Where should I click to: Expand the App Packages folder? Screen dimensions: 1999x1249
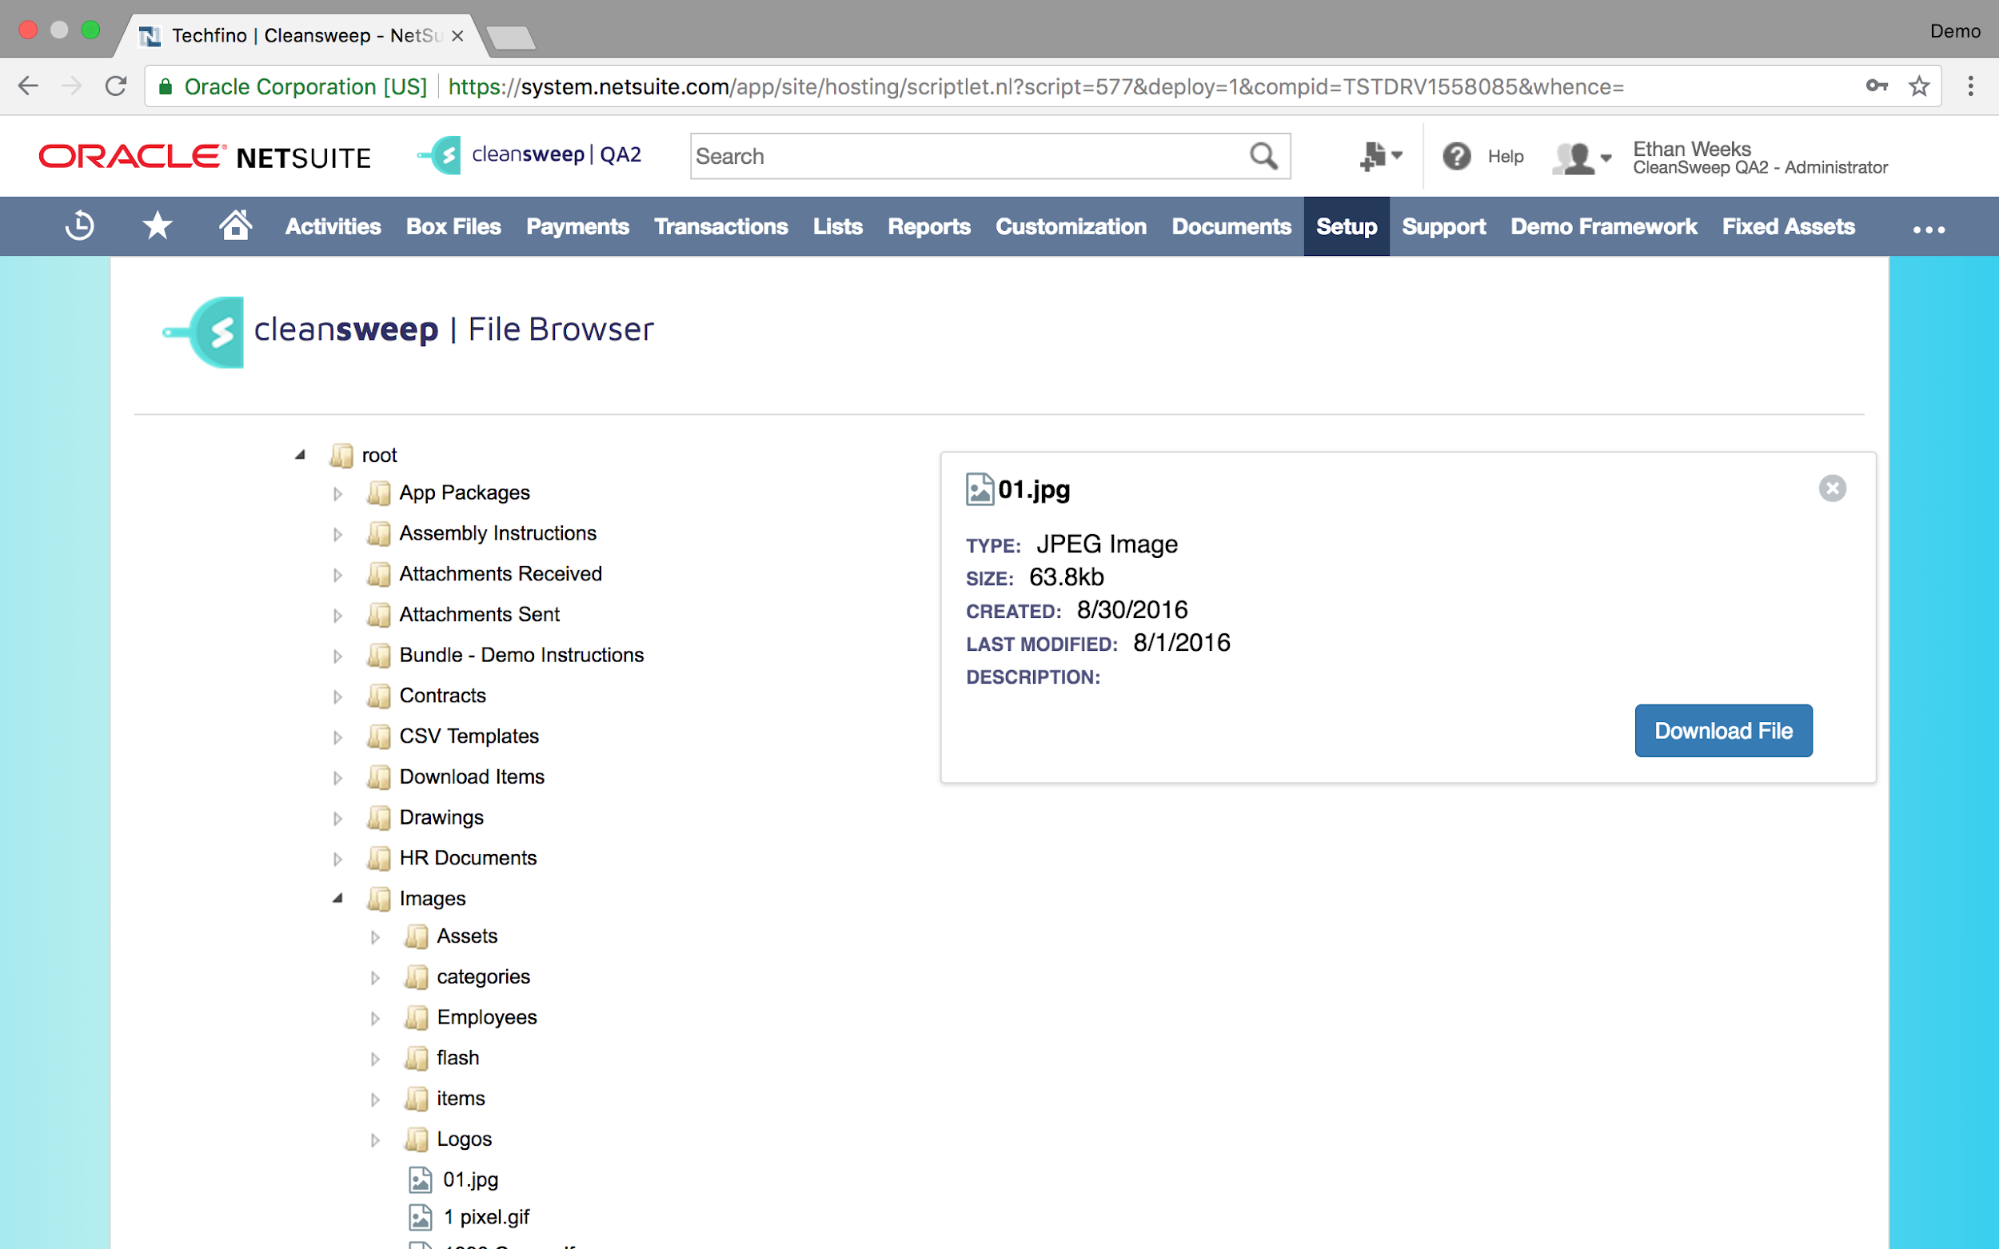pyautogui.click(x=338, y=493)
